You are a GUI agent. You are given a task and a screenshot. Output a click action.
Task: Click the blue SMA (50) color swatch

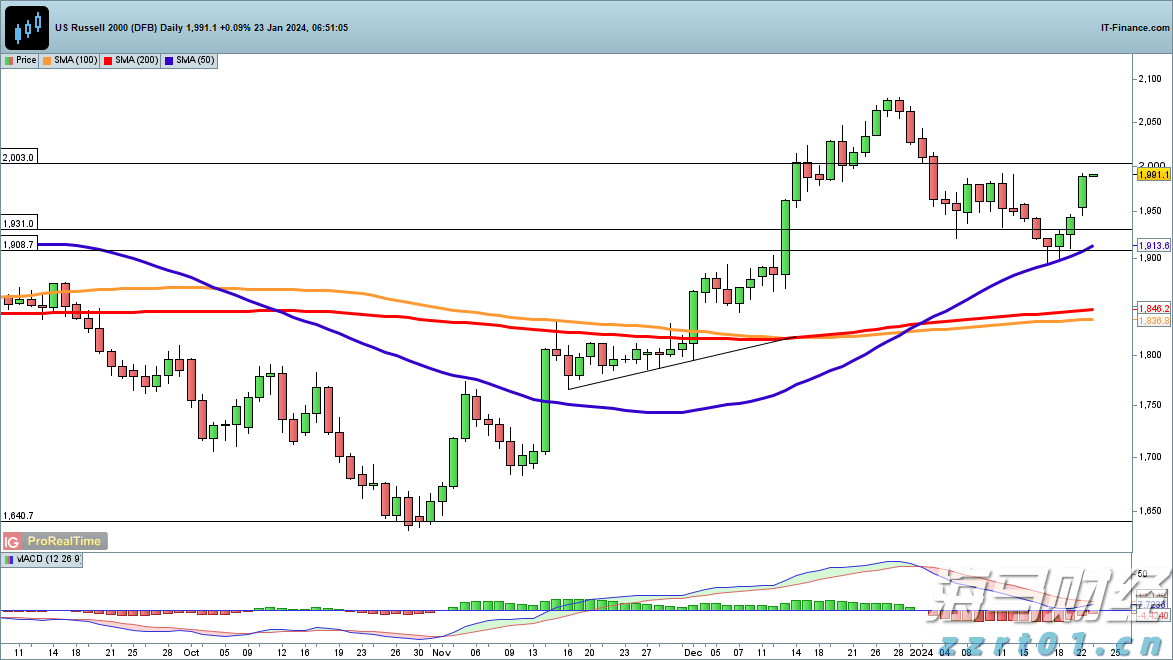coord(168,61)
